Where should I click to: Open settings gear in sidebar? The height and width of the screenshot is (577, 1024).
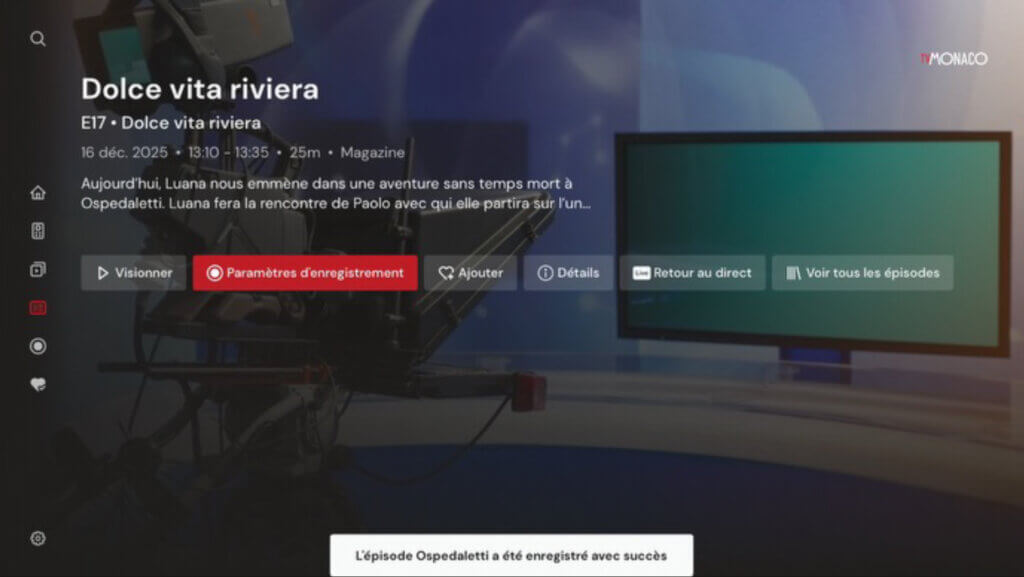(x=38, y=538)
